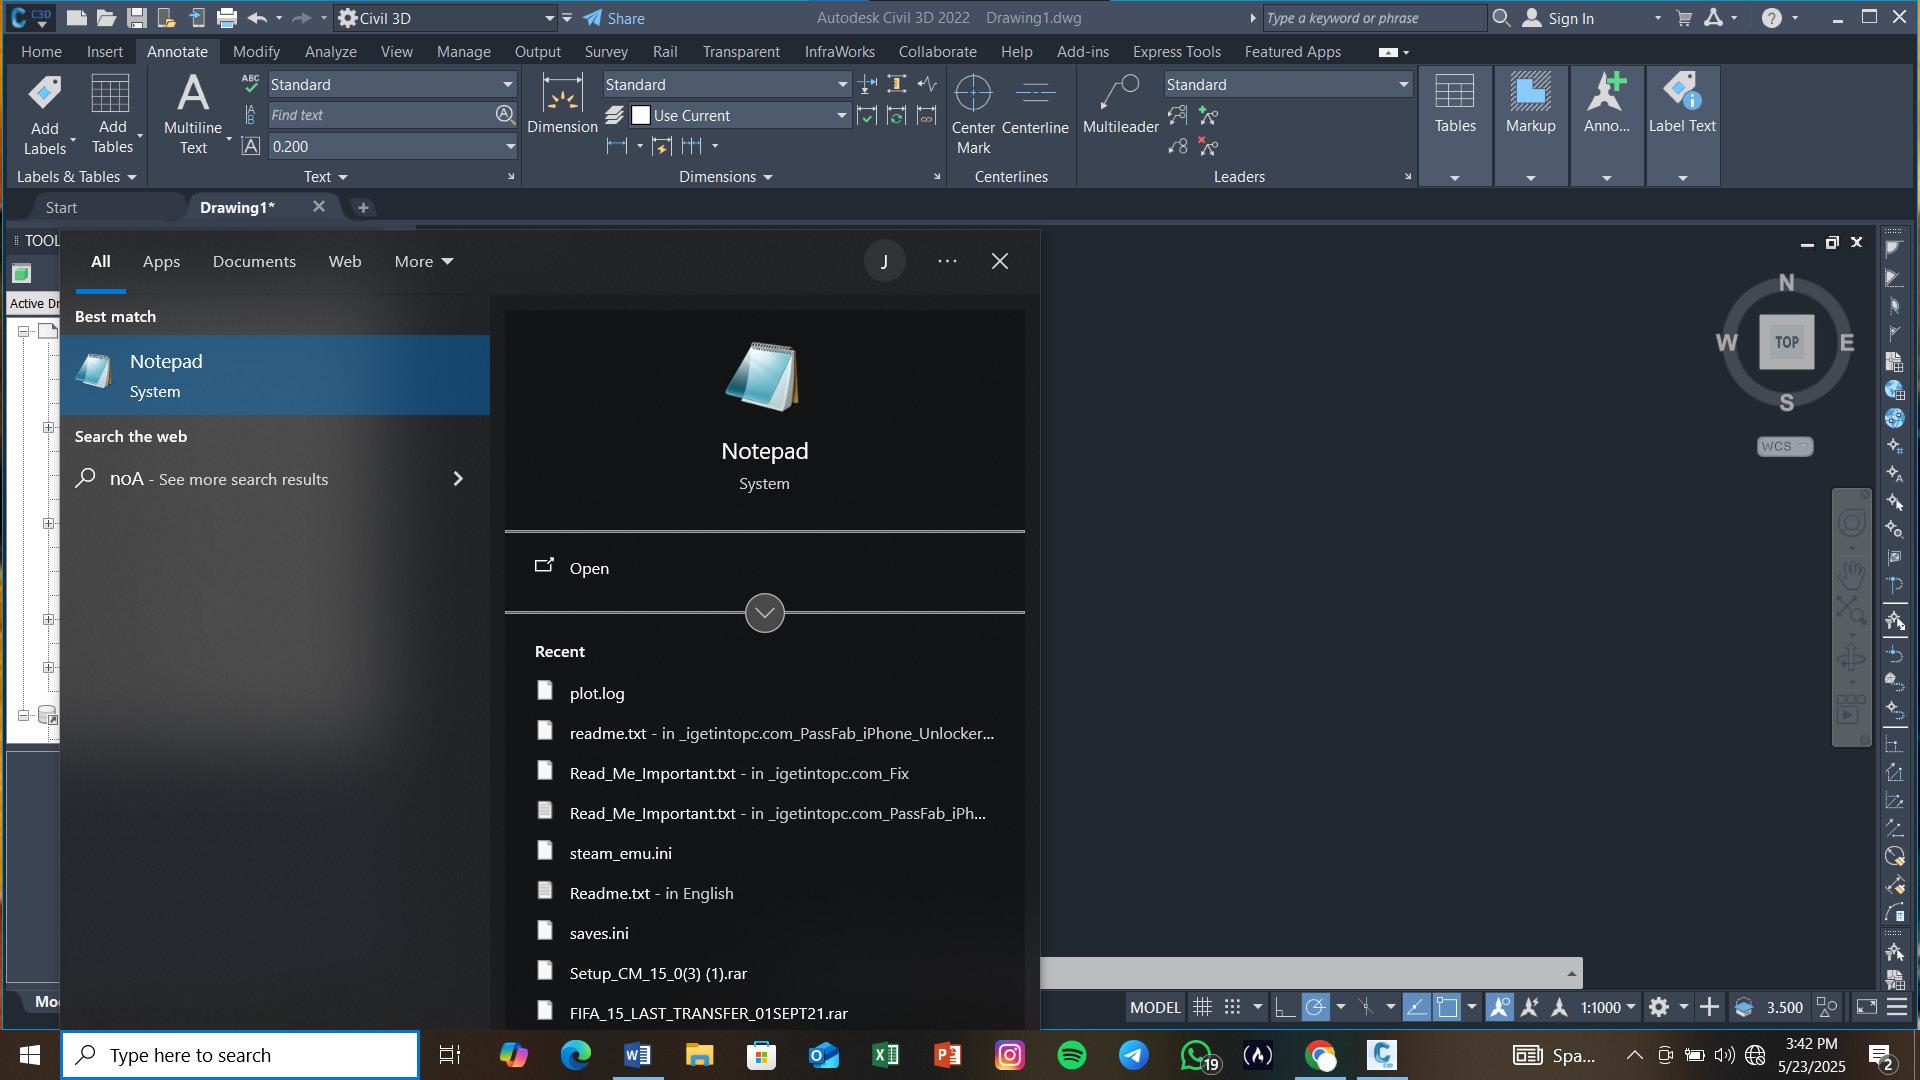
Task: Select the Apps search filter tab
Action: pyautogui.click(x=161, y=262)
